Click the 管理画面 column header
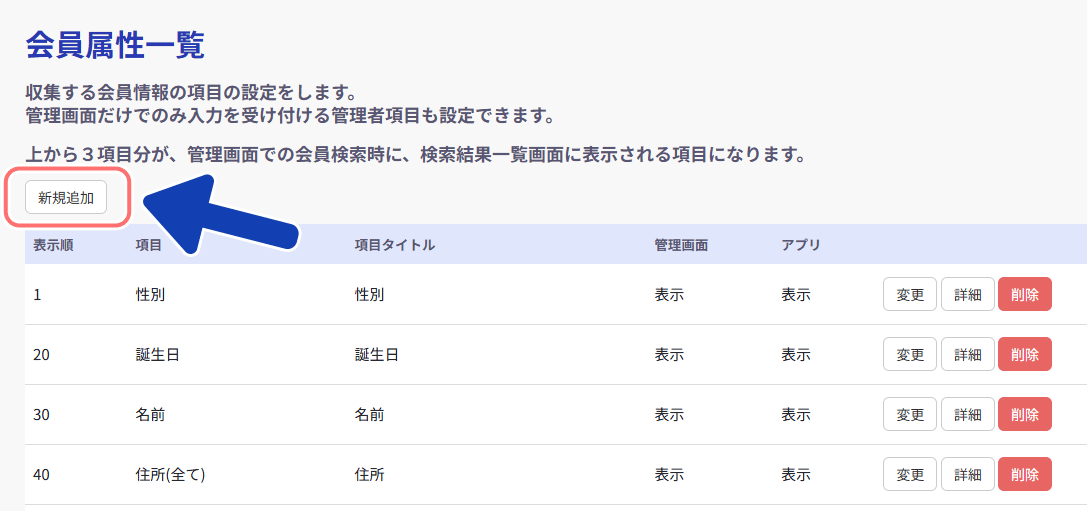The width and height of the screenshot is (1087, 511). coord(681,245)
